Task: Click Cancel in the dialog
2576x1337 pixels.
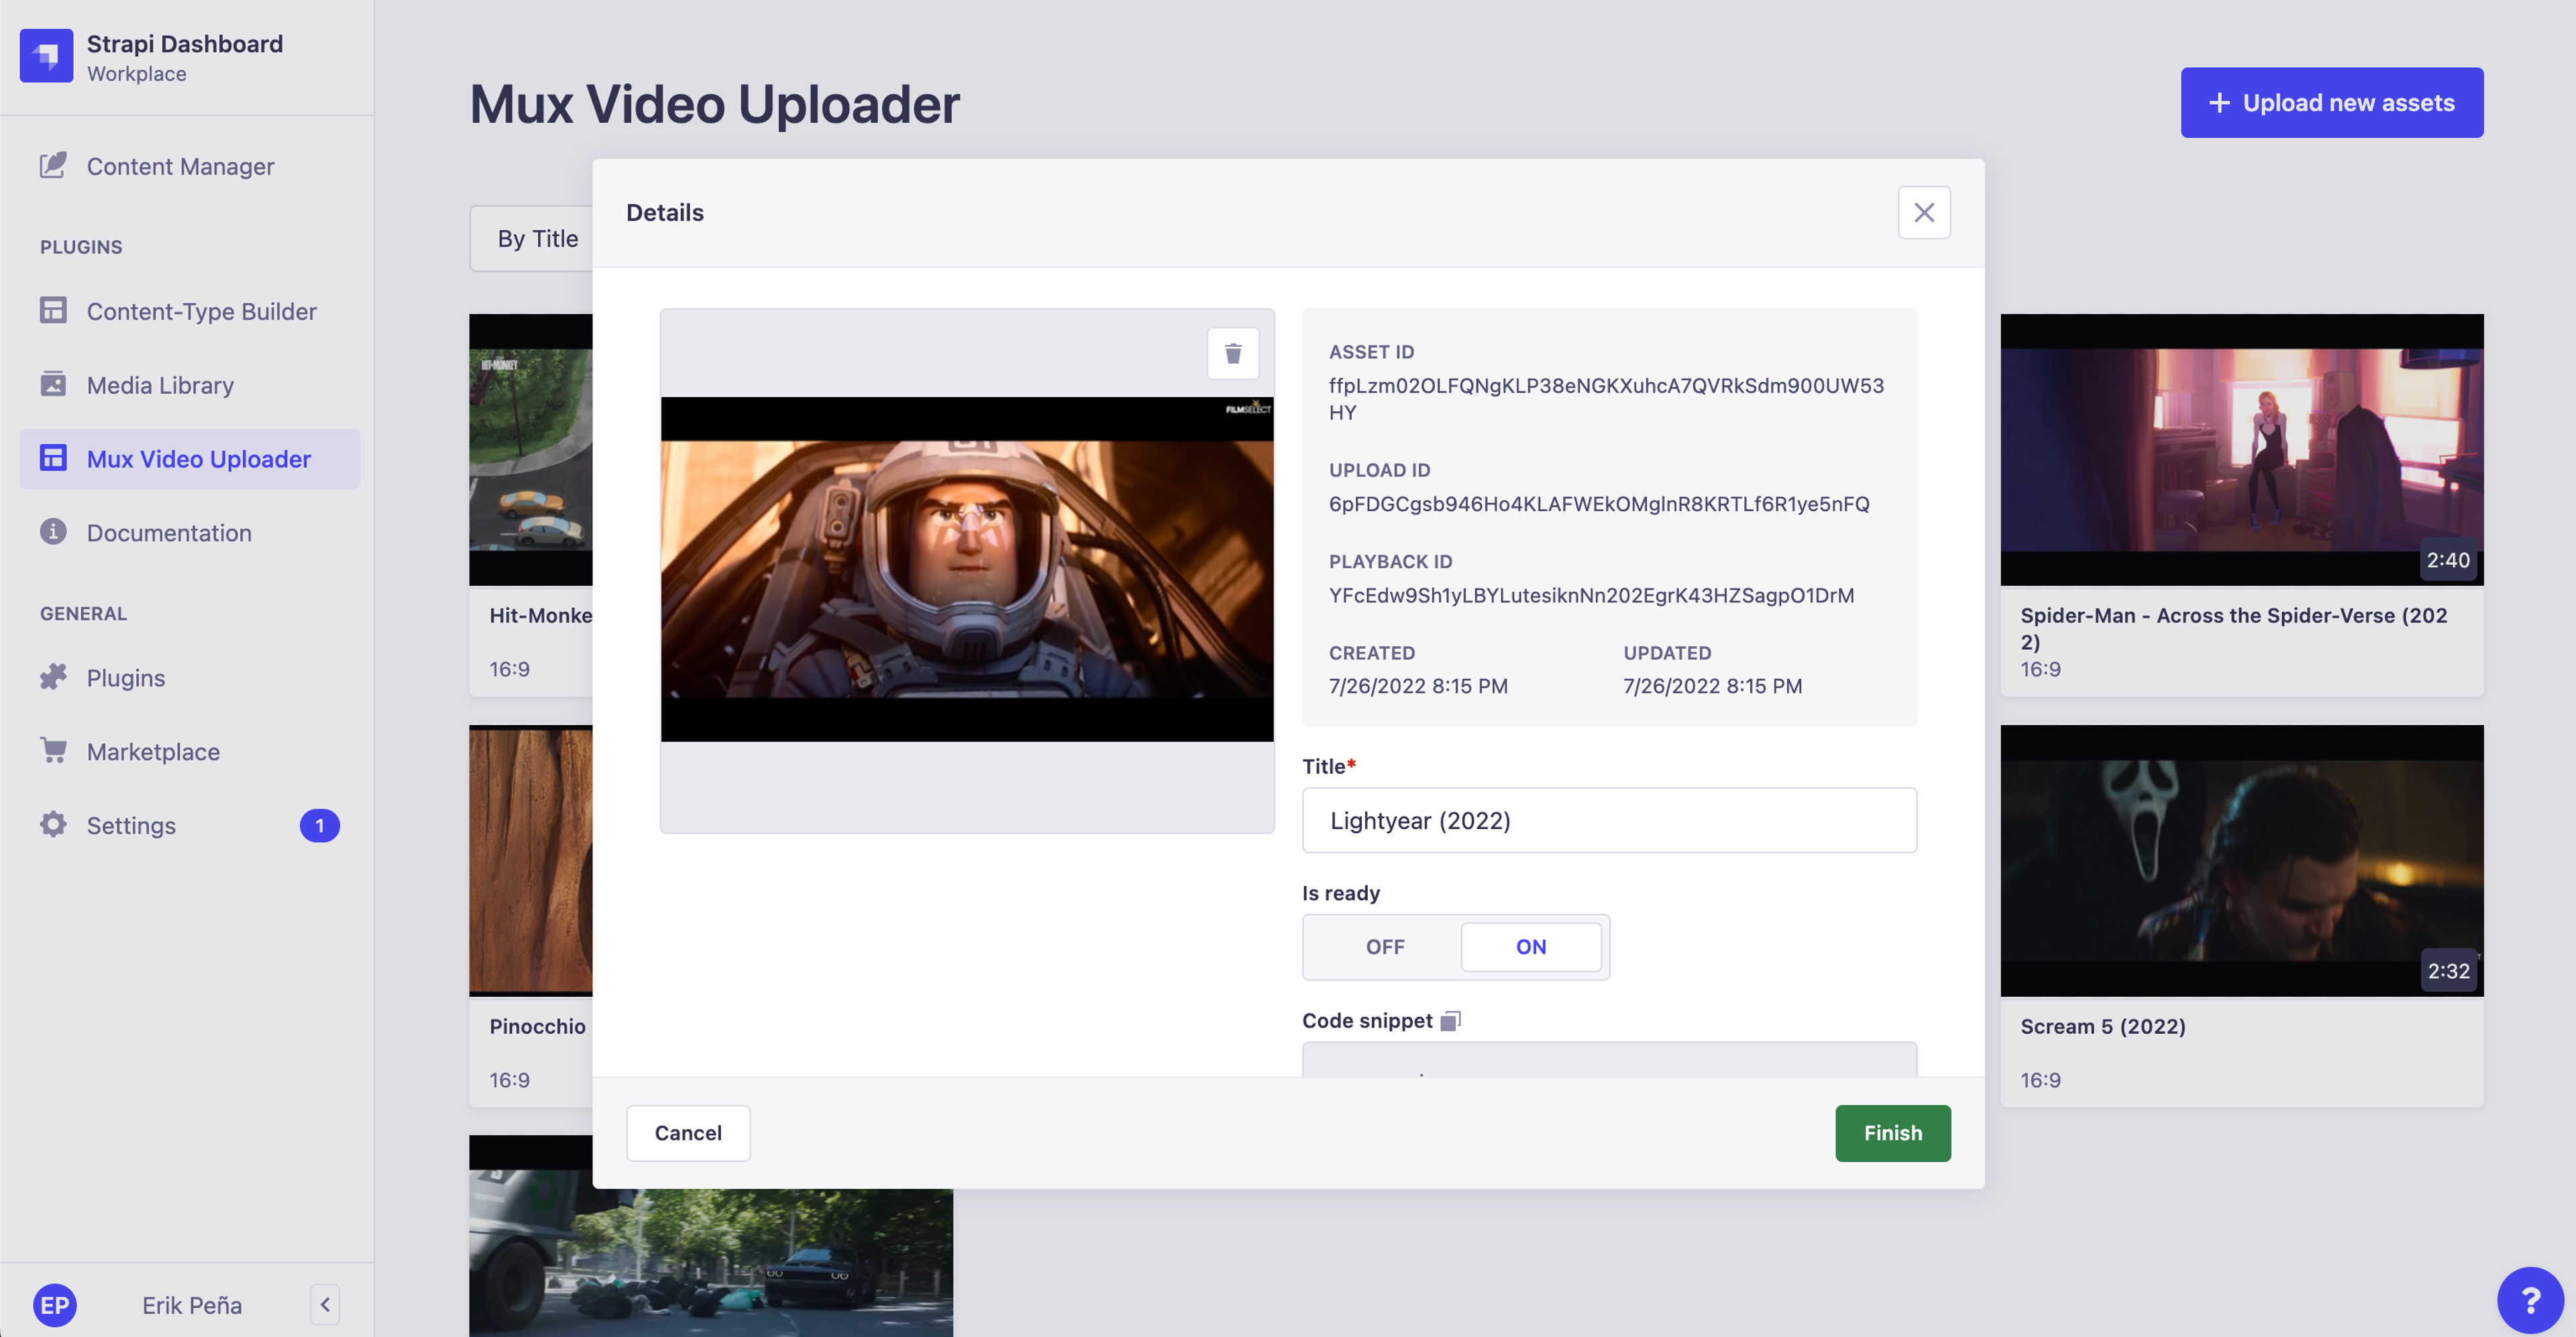Action: coord(688,1133)
